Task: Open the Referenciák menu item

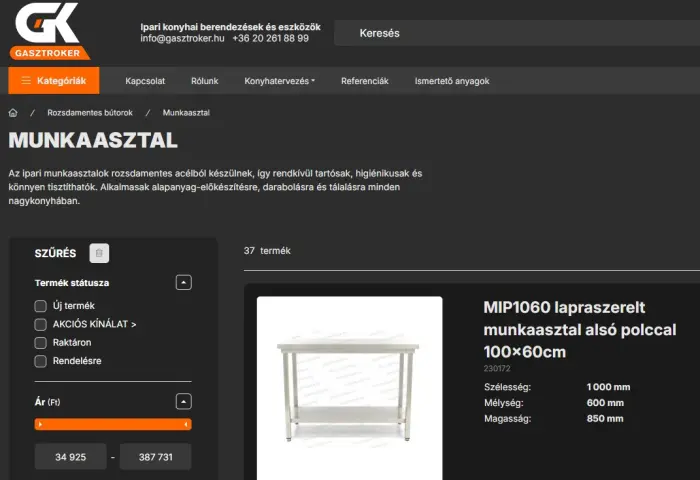Action: [365, 81]
